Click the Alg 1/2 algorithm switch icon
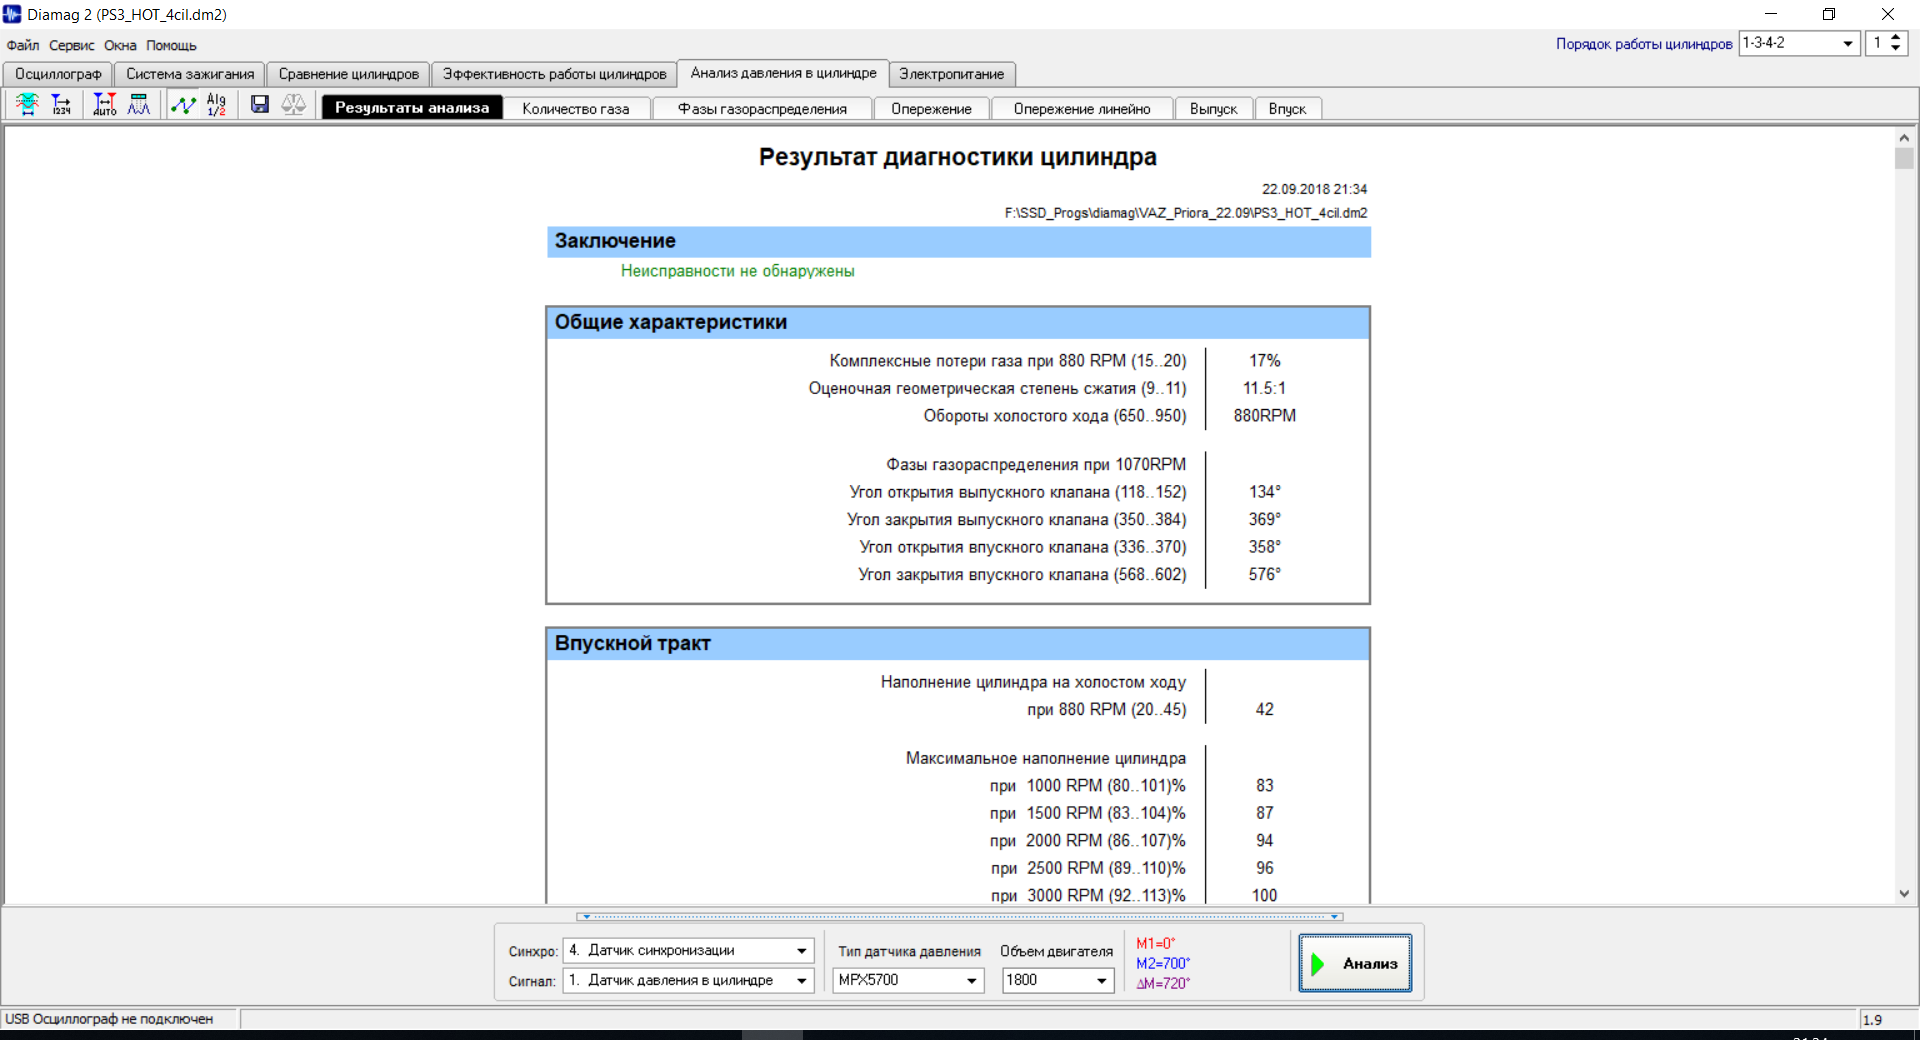 point(216,105)
